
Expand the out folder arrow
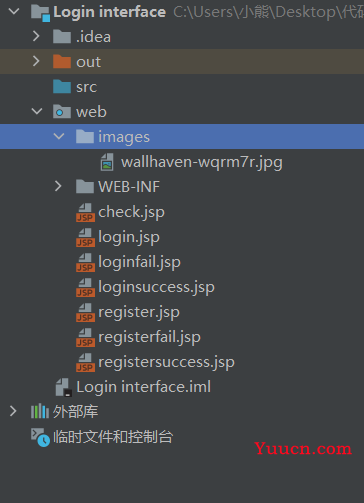(x=36, y=61)
